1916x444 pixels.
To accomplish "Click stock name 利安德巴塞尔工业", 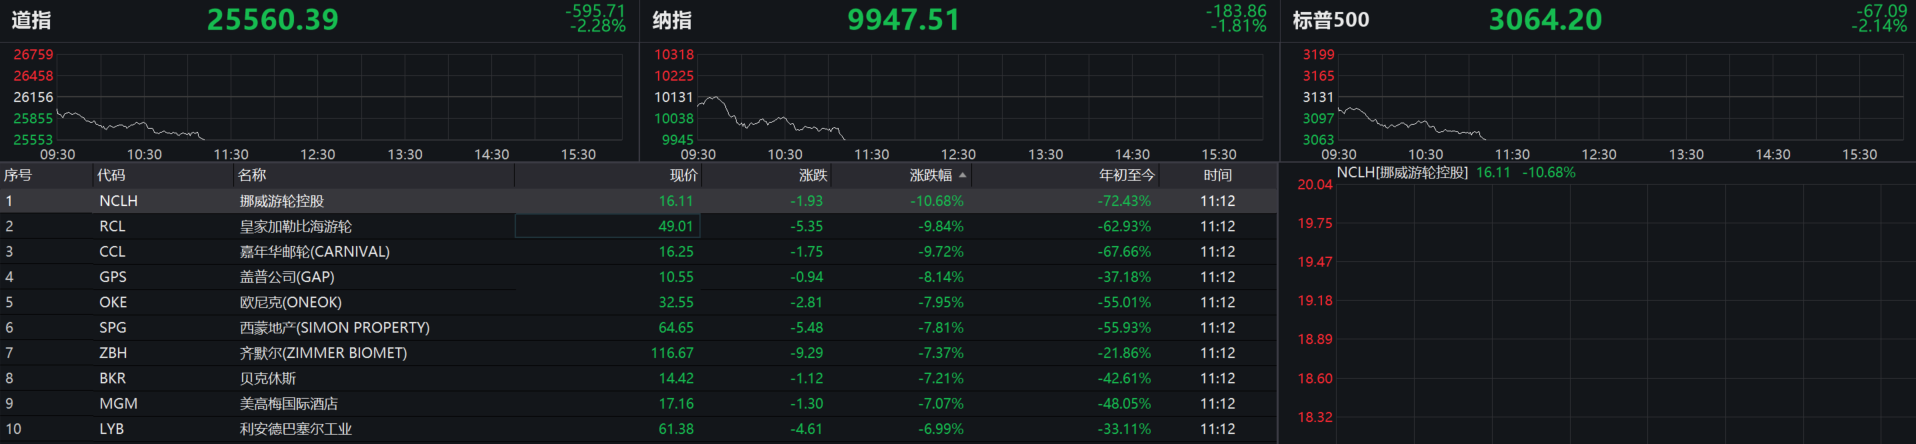I will (x=296, y=429).
